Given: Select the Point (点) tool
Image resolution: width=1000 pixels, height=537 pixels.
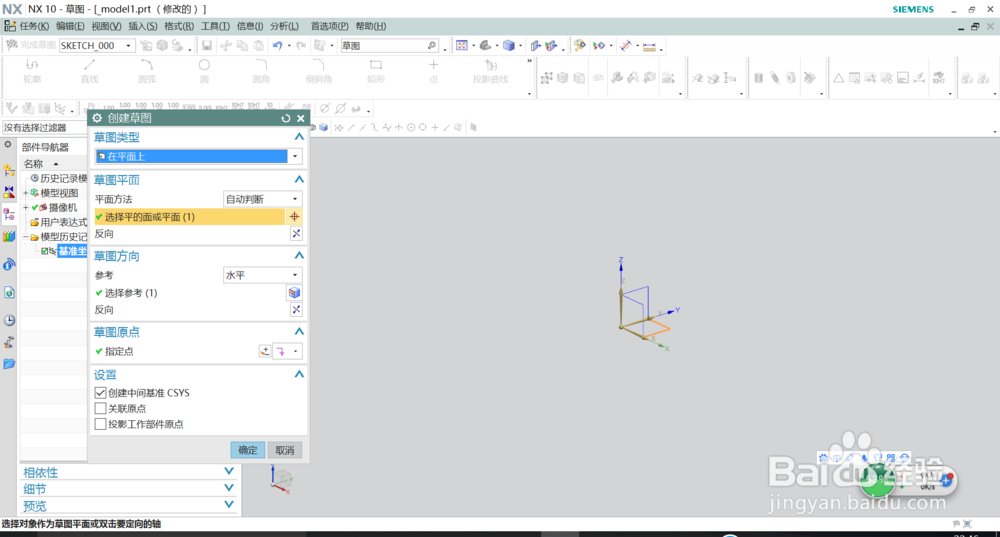Looking at the screenshot, I should click(x=433, y=71).
